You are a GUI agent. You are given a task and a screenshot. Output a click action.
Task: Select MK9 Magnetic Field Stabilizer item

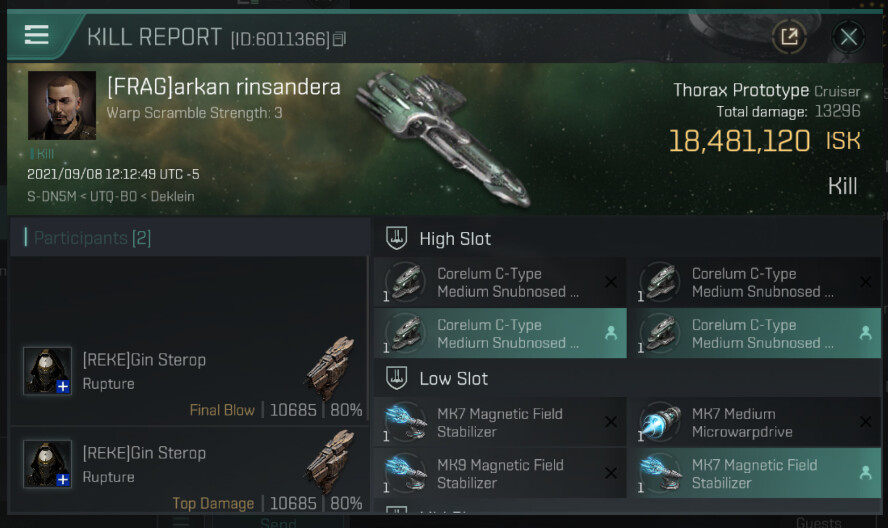pyautogui.click(x=501, y=474)
